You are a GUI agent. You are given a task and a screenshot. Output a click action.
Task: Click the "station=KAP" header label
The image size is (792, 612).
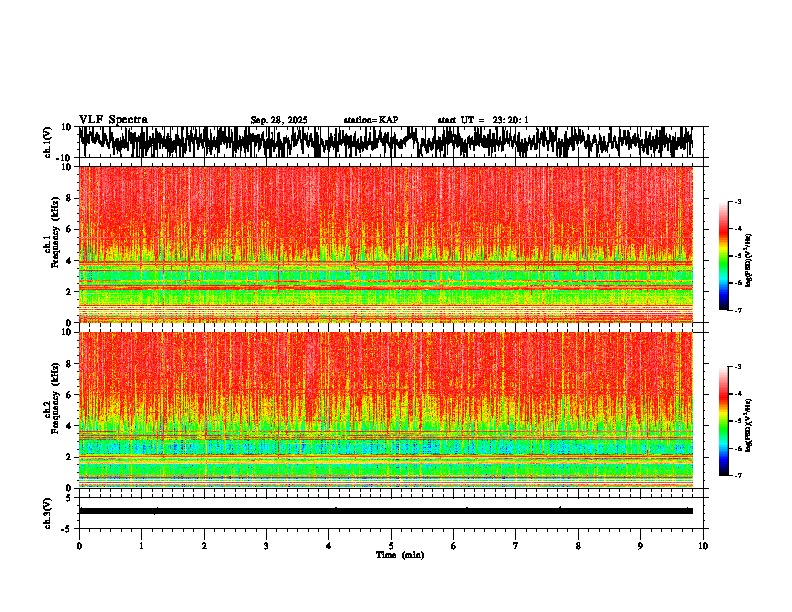pyautogui.click(x=371, y=120)
